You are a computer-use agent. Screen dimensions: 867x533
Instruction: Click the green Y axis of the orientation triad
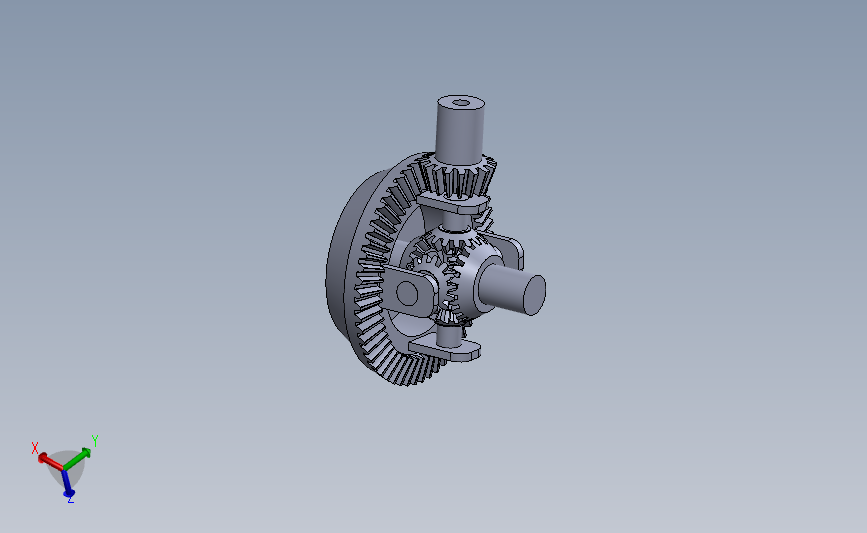[x=77, y=458]
